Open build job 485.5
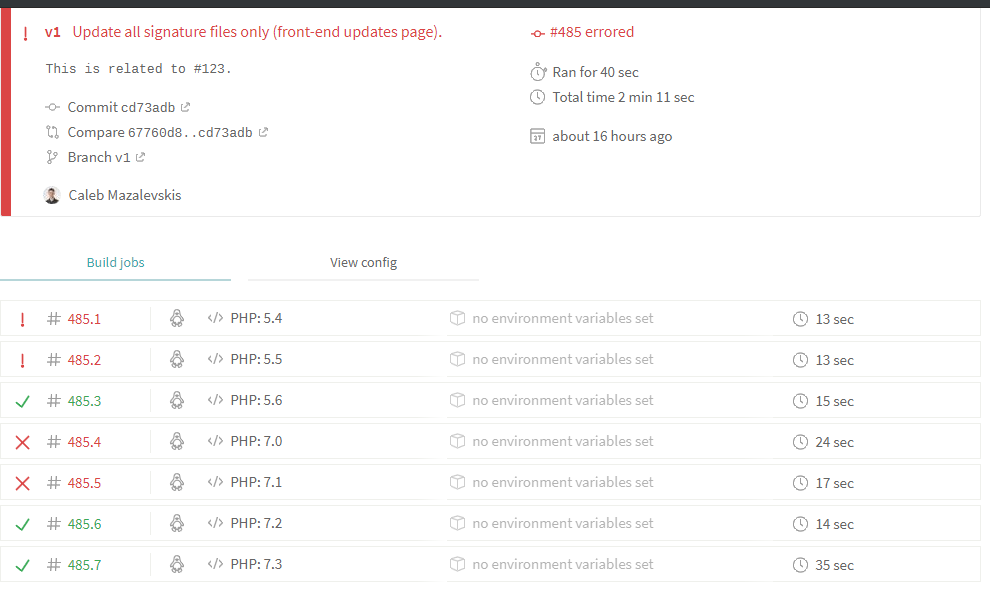 coord(84,483)
